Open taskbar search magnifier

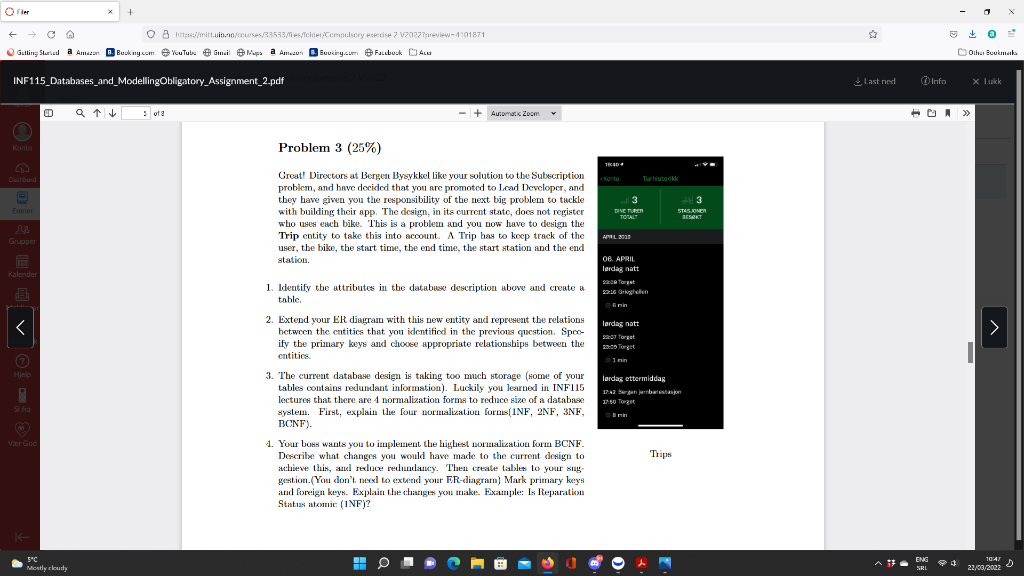[383, 563]
